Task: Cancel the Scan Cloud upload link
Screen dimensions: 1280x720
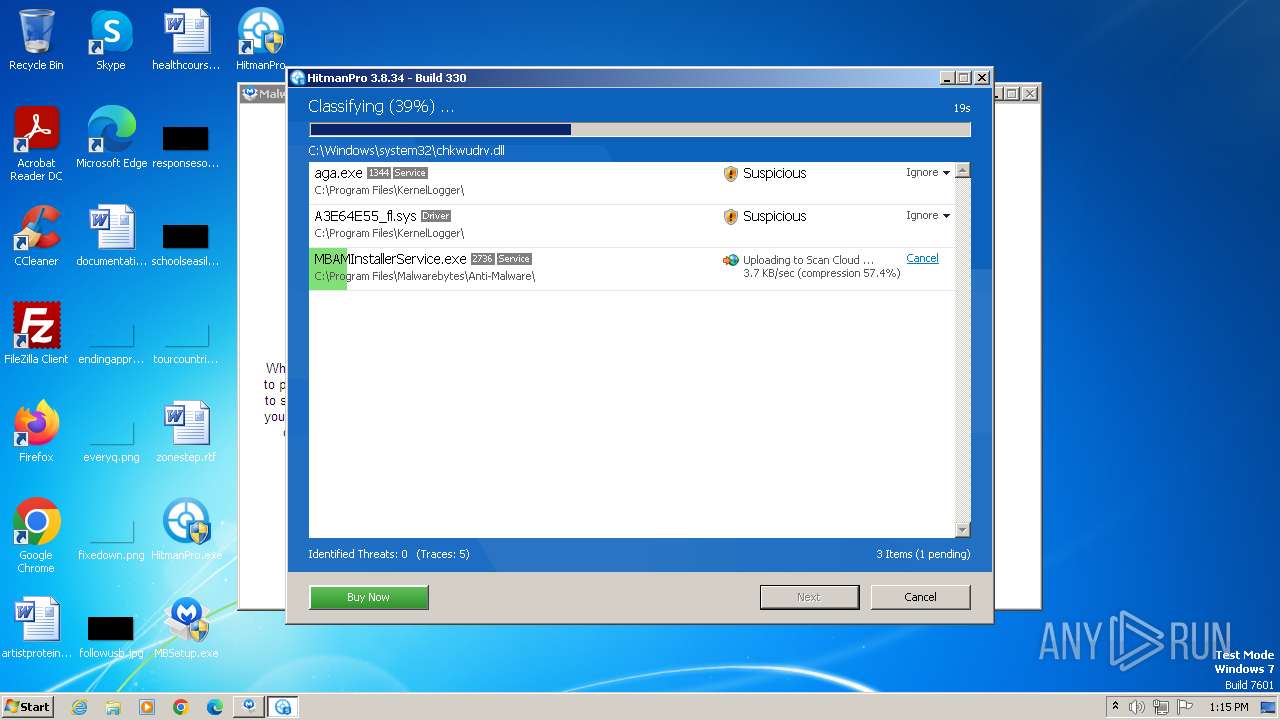Action: tap(922, 258)
